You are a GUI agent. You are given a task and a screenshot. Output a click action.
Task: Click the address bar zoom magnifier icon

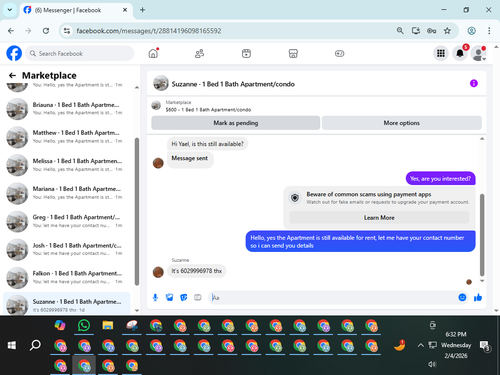pyautogui.click(x=400, y=31)
